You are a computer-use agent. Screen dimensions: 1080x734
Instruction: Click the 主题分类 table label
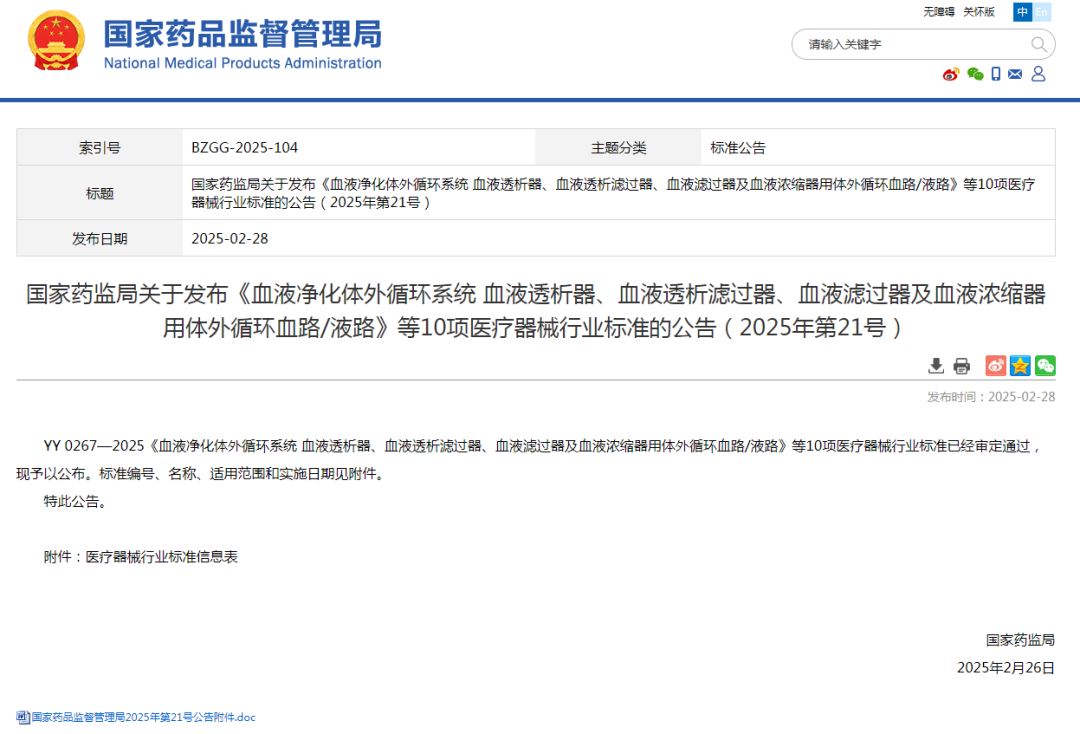[619, 147]
